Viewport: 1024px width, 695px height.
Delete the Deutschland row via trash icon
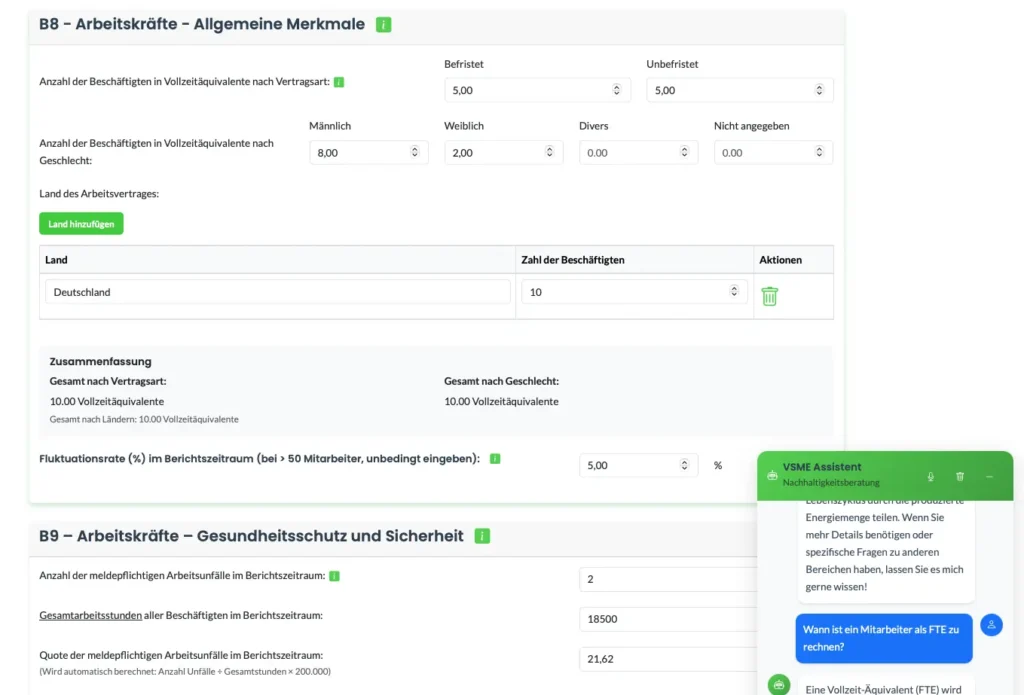769,296
